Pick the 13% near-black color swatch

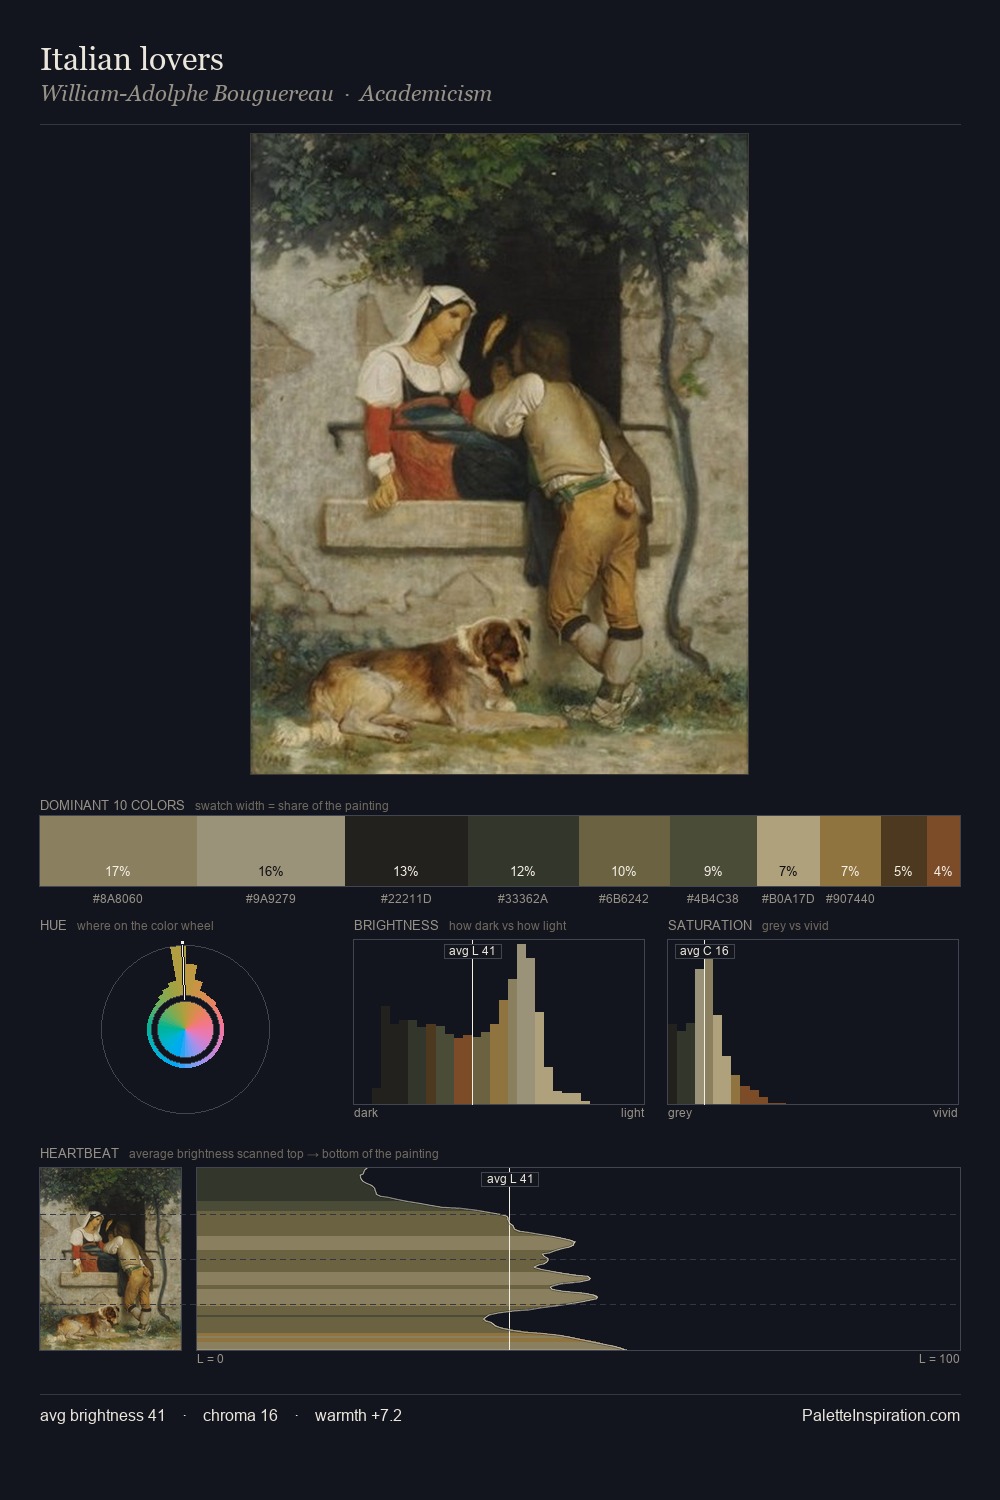[406, 851]
